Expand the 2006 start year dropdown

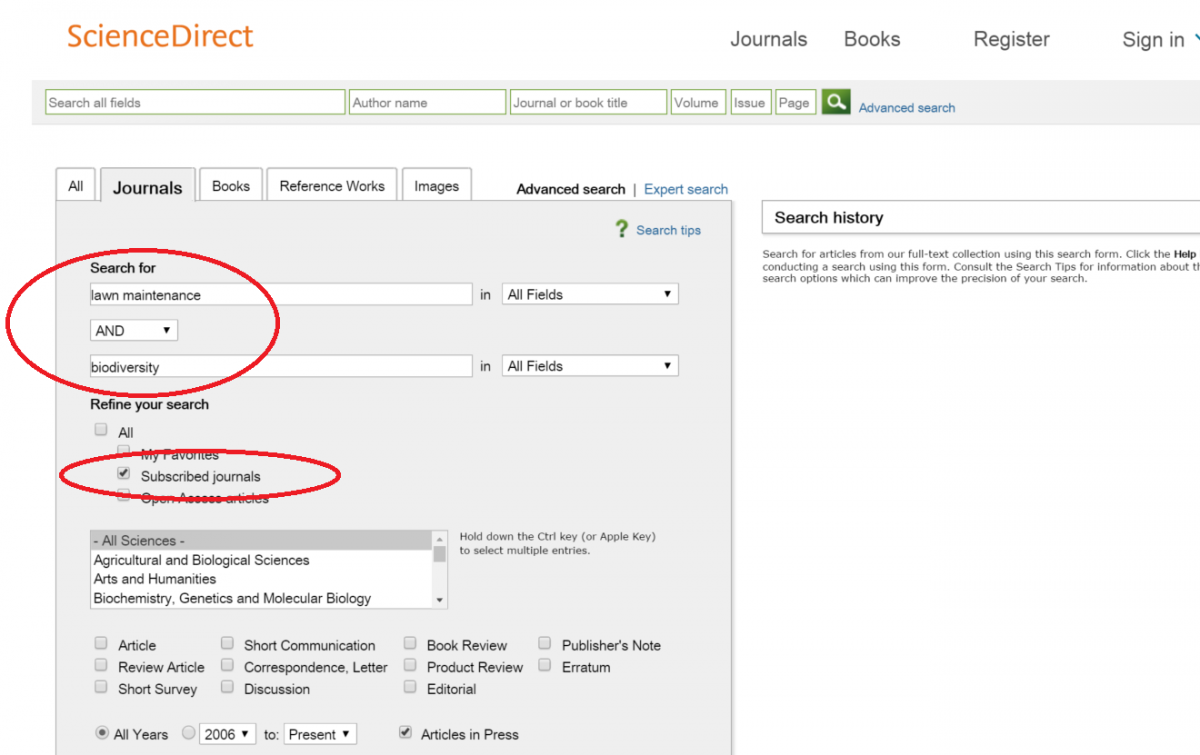pyautogui.click(x=229, y=734)
